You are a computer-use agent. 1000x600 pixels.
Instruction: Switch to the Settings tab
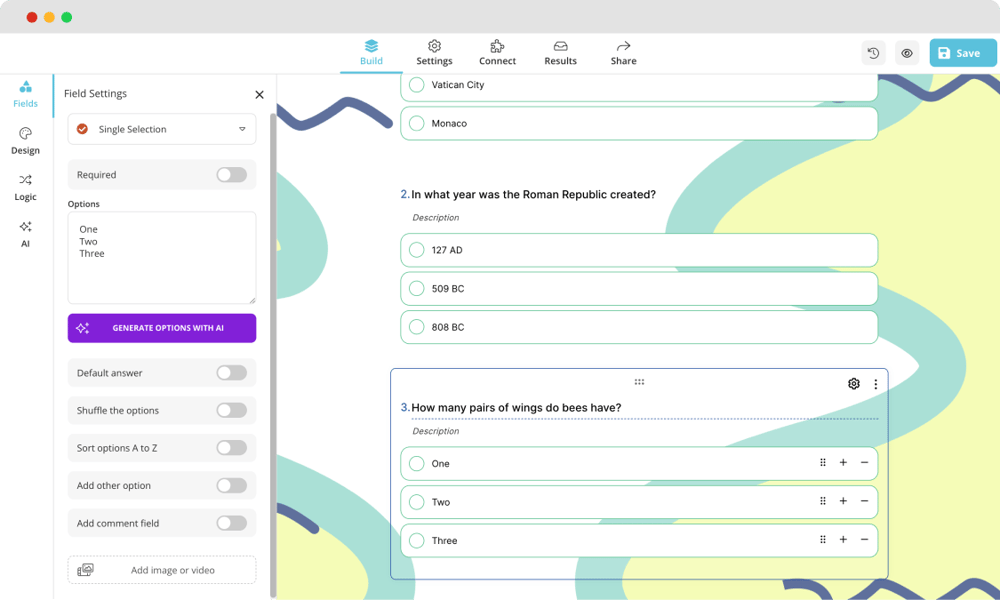[434, 53]
